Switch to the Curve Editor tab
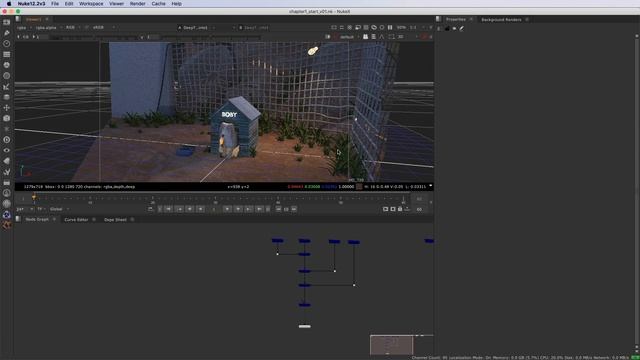The width and height of the screenshot is (640, 360). 76,220
